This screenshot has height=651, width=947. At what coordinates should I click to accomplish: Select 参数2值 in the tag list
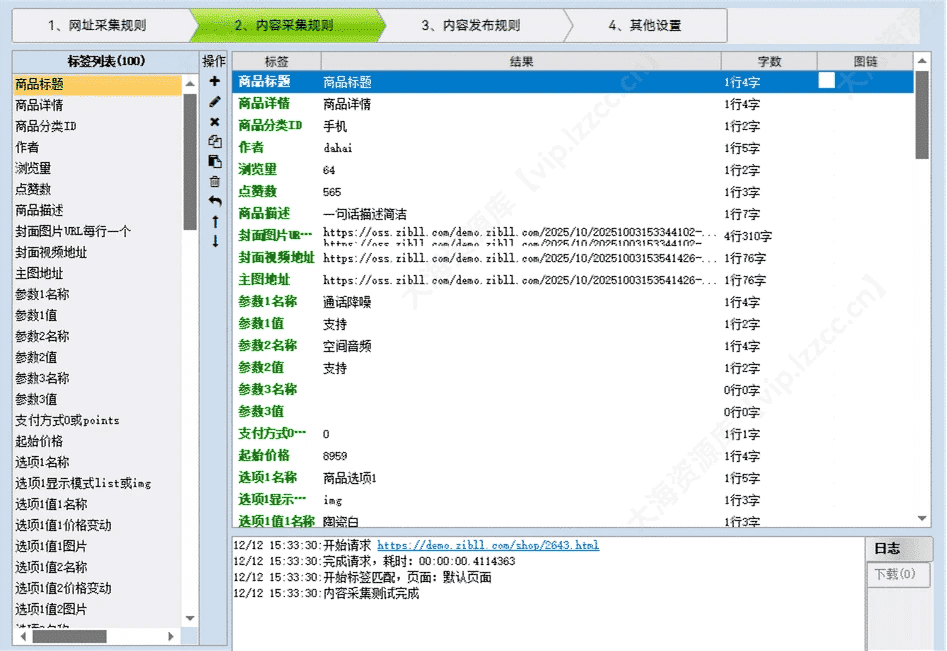[x=97, y=357]
